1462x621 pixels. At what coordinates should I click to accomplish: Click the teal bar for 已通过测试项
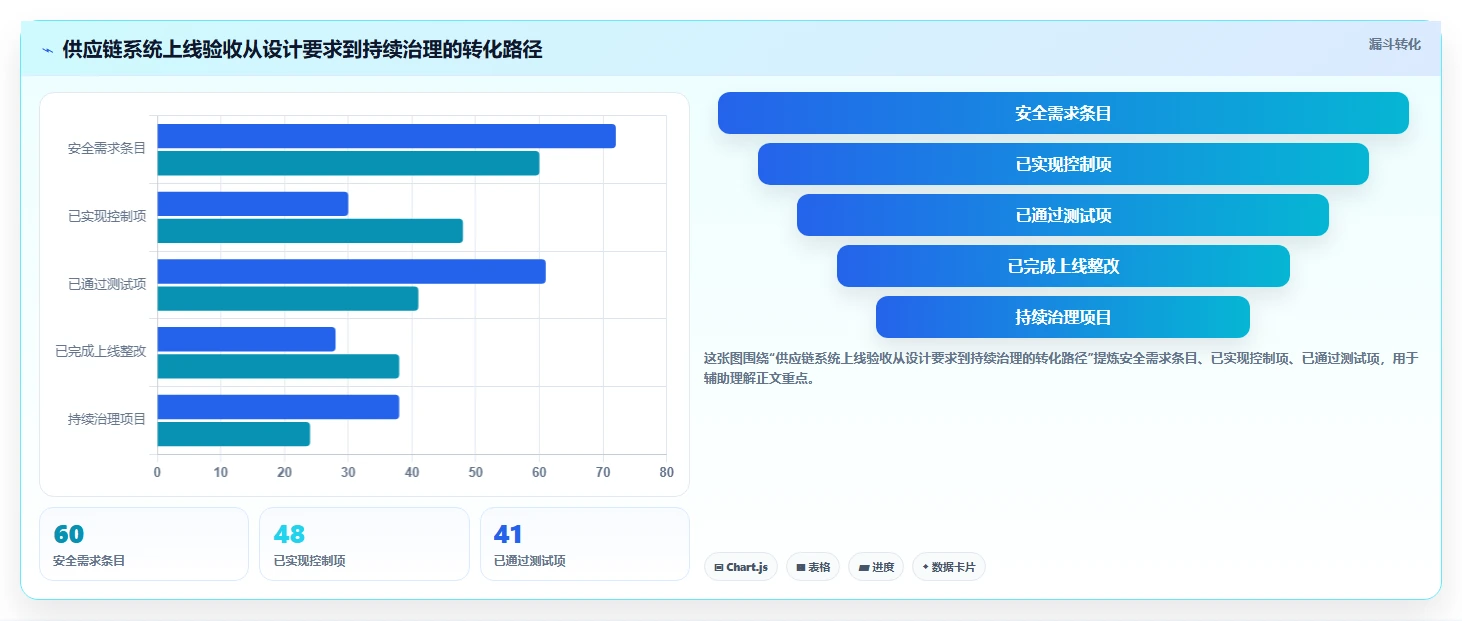(288, 298)
